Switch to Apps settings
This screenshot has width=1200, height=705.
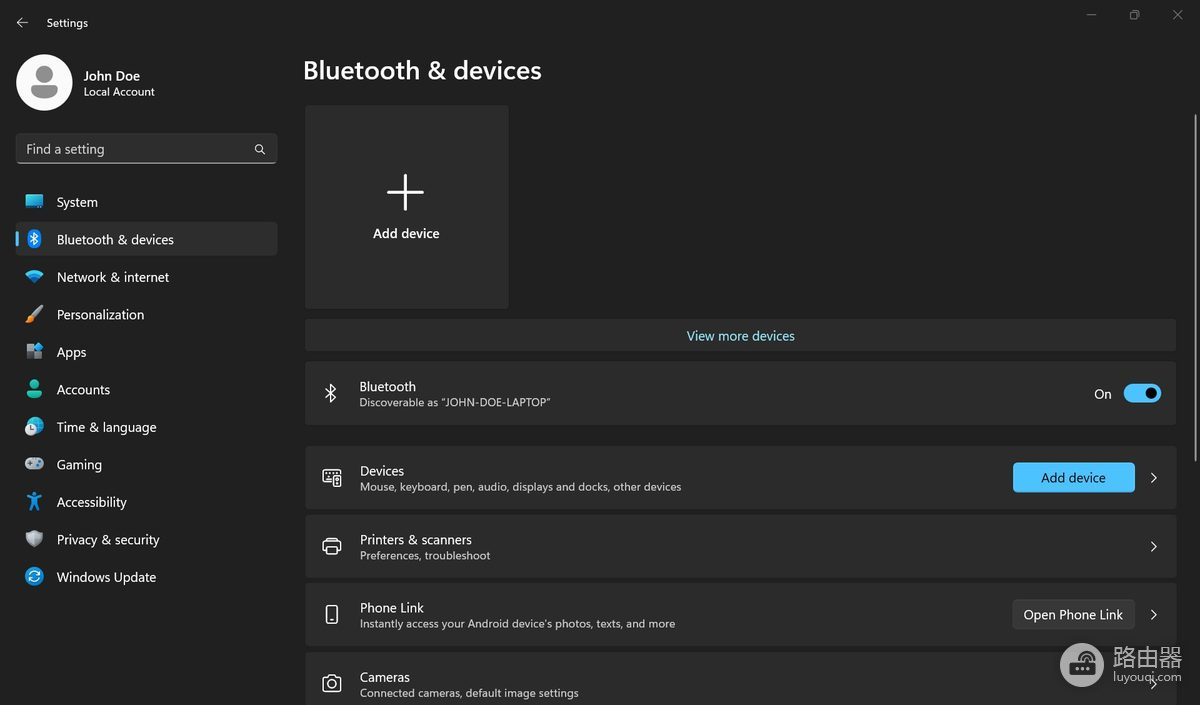(146, 352)
